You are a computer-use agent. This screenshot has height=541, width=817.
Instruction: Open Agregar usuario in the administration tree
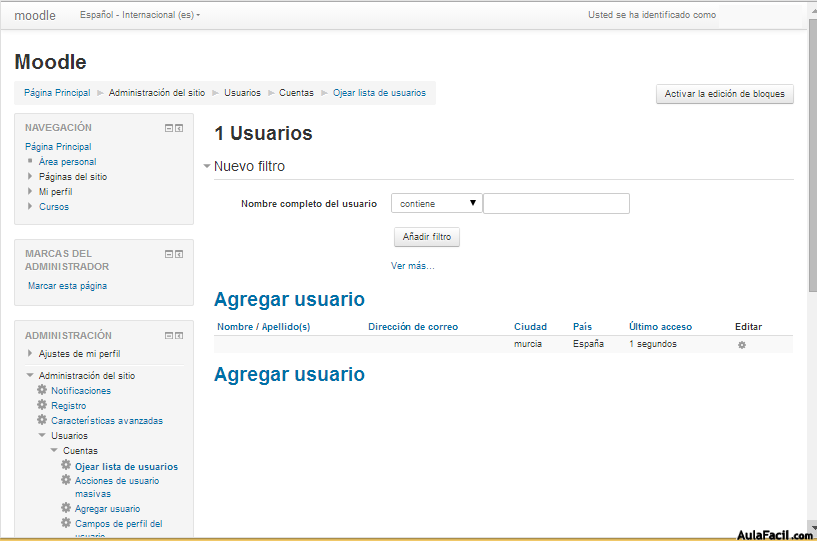pyautogui.click(x=107, y=509)
